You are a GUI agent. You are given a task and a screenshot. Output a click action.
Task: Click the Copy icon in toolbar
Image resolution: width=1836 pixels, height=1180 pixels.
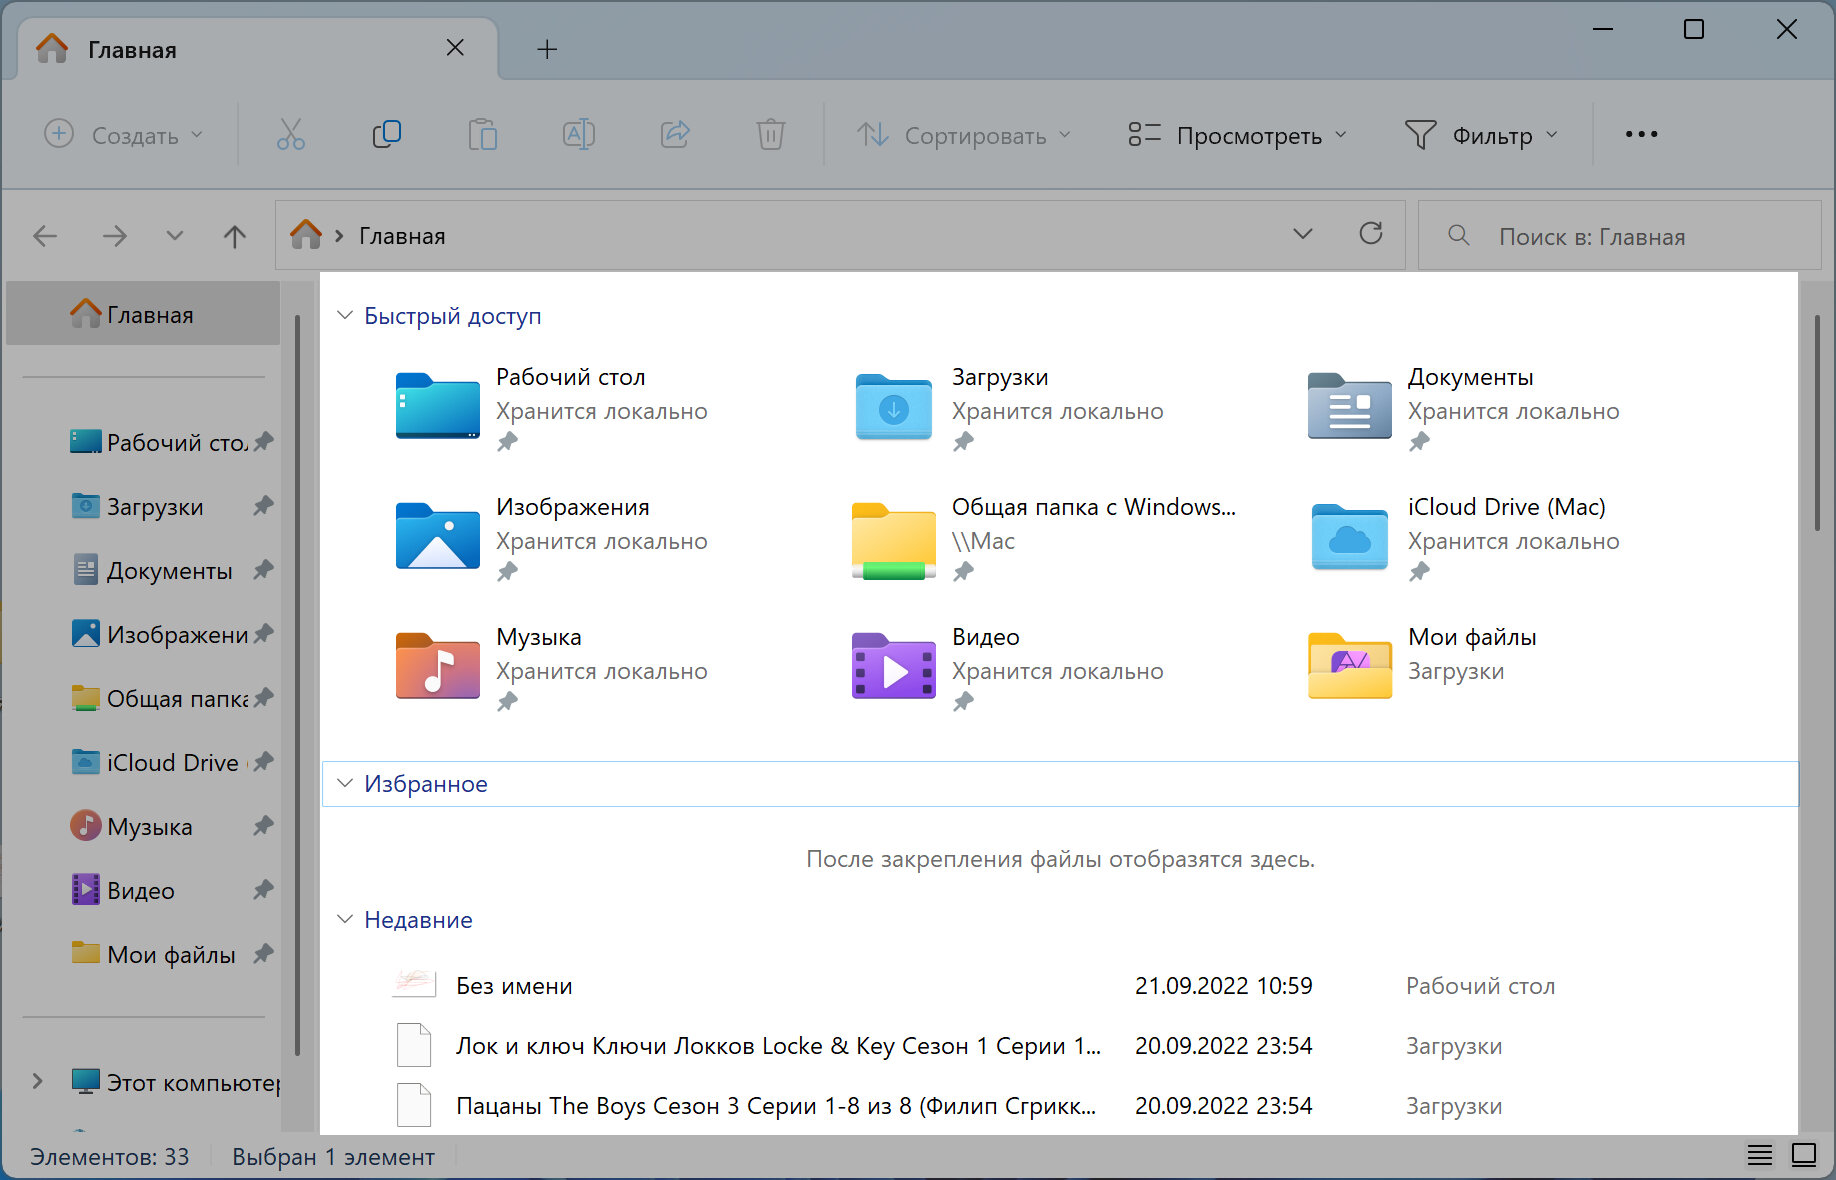[x=386, y=134]
